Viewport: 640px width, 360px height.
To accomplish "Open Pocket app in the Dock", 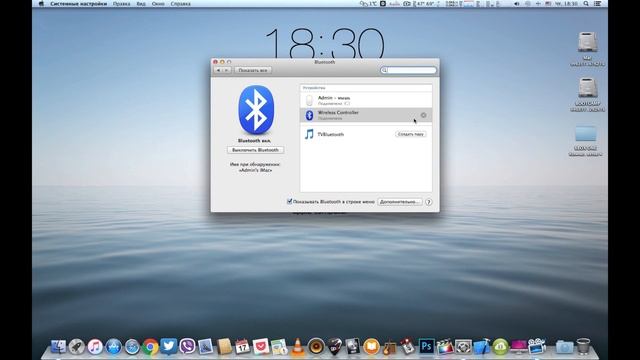I will coord(261,347).
